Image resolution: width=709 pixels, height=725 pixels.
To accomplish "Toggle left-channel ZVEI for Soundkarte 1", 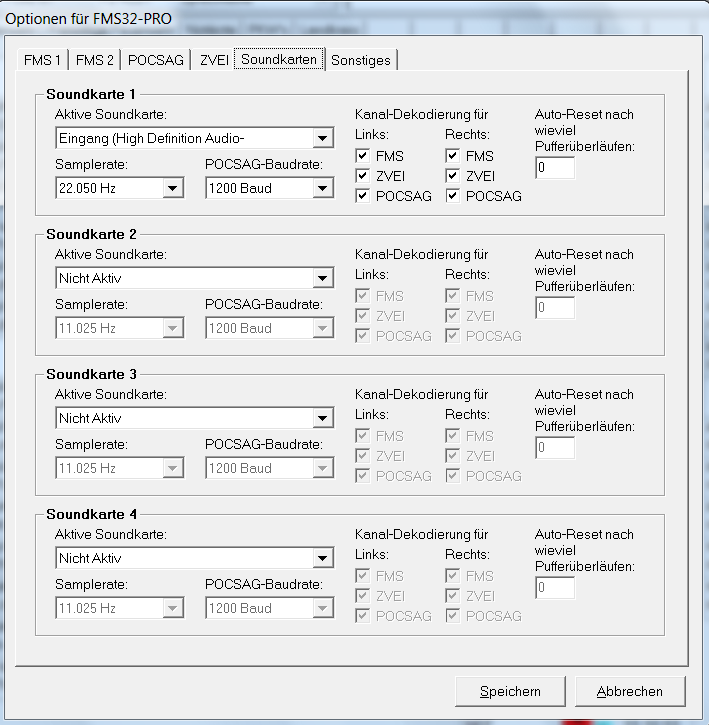I will (363, 176).
